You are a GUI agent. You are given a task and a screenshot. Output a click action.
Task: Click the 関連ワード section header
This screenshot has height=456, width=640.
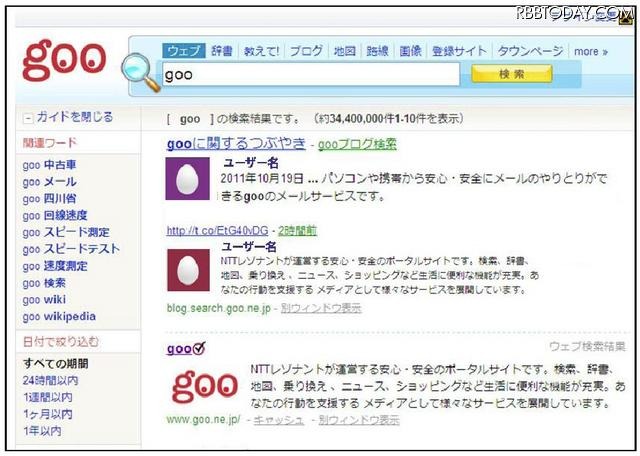[50, 143]
